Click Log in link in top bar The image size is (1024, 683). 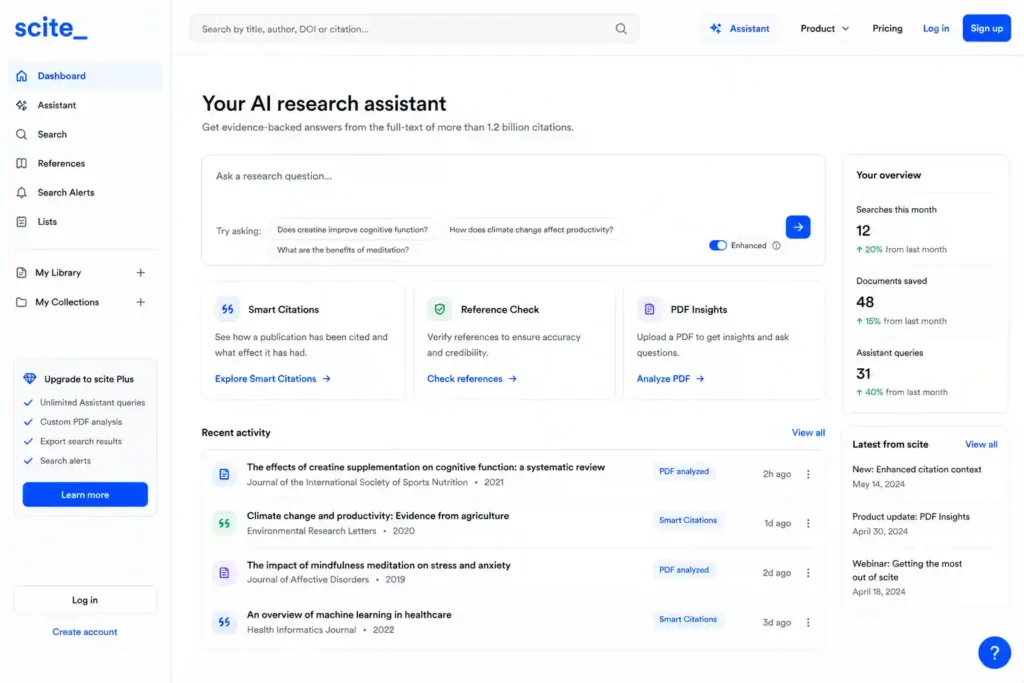(935, 29)
